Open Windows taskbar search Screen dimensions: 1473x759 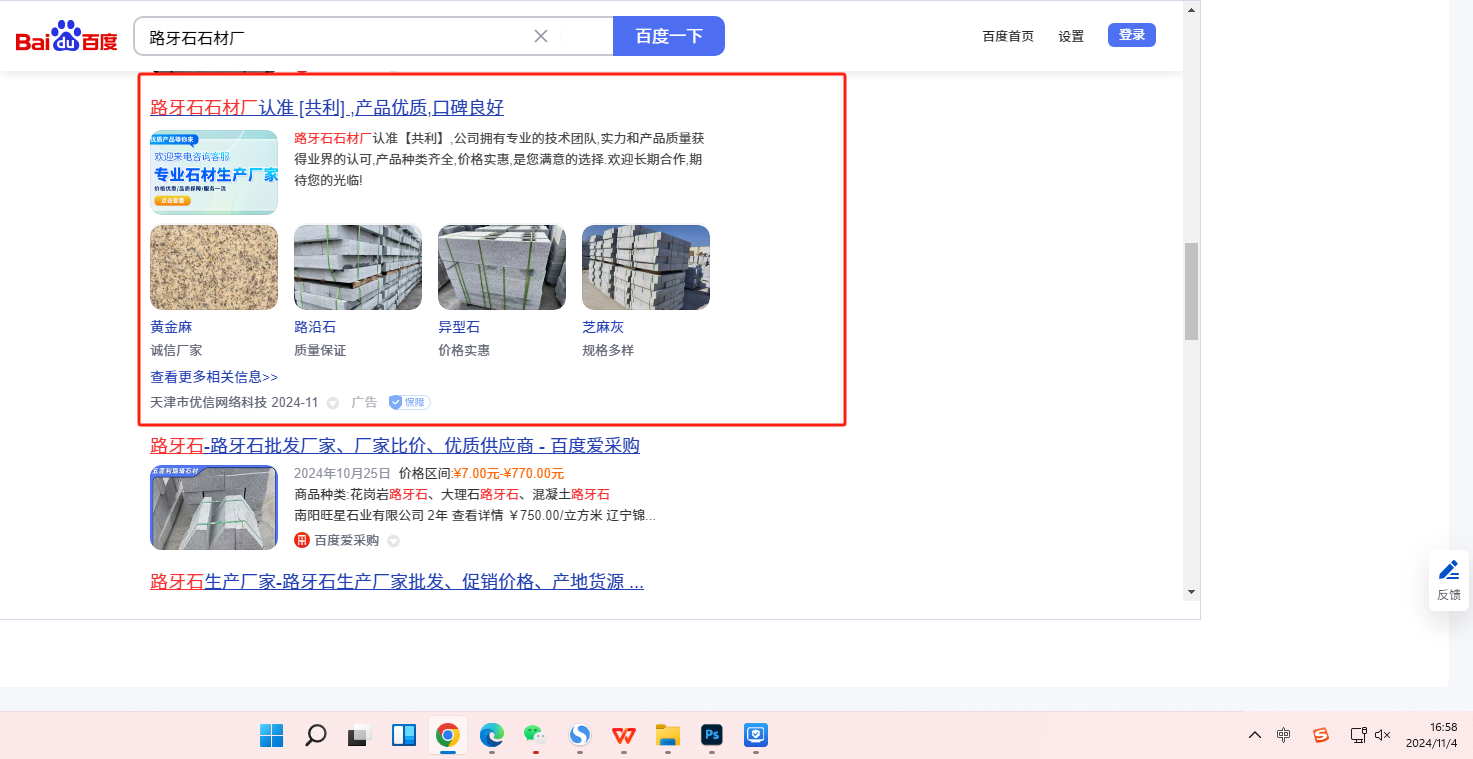point(315,736)
